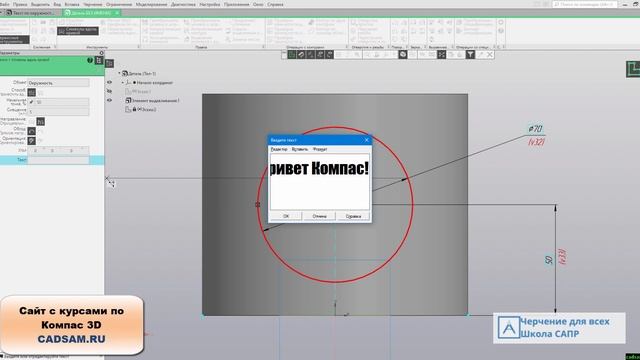Expand the Начало координат tree node
Image resolution: width=640 pixels, height=360 pixels.
[122, 82]
